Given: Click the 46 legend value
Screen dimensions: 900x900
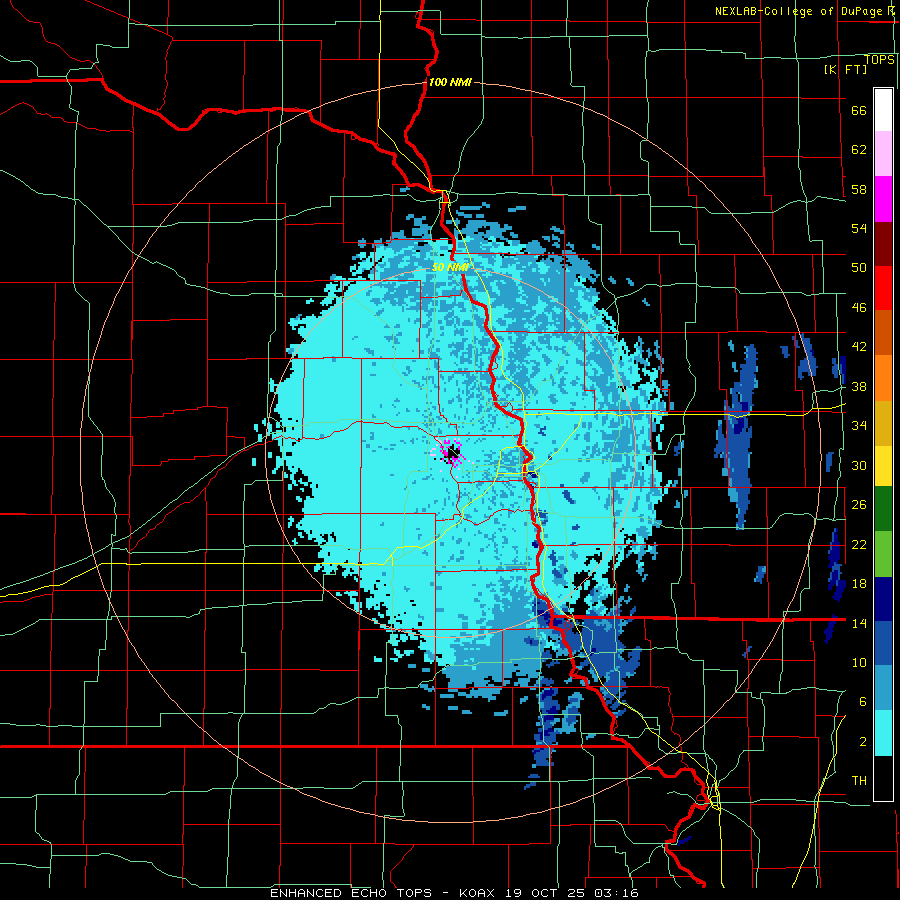Looking at the screenshot, I should [x=859, y=308].
